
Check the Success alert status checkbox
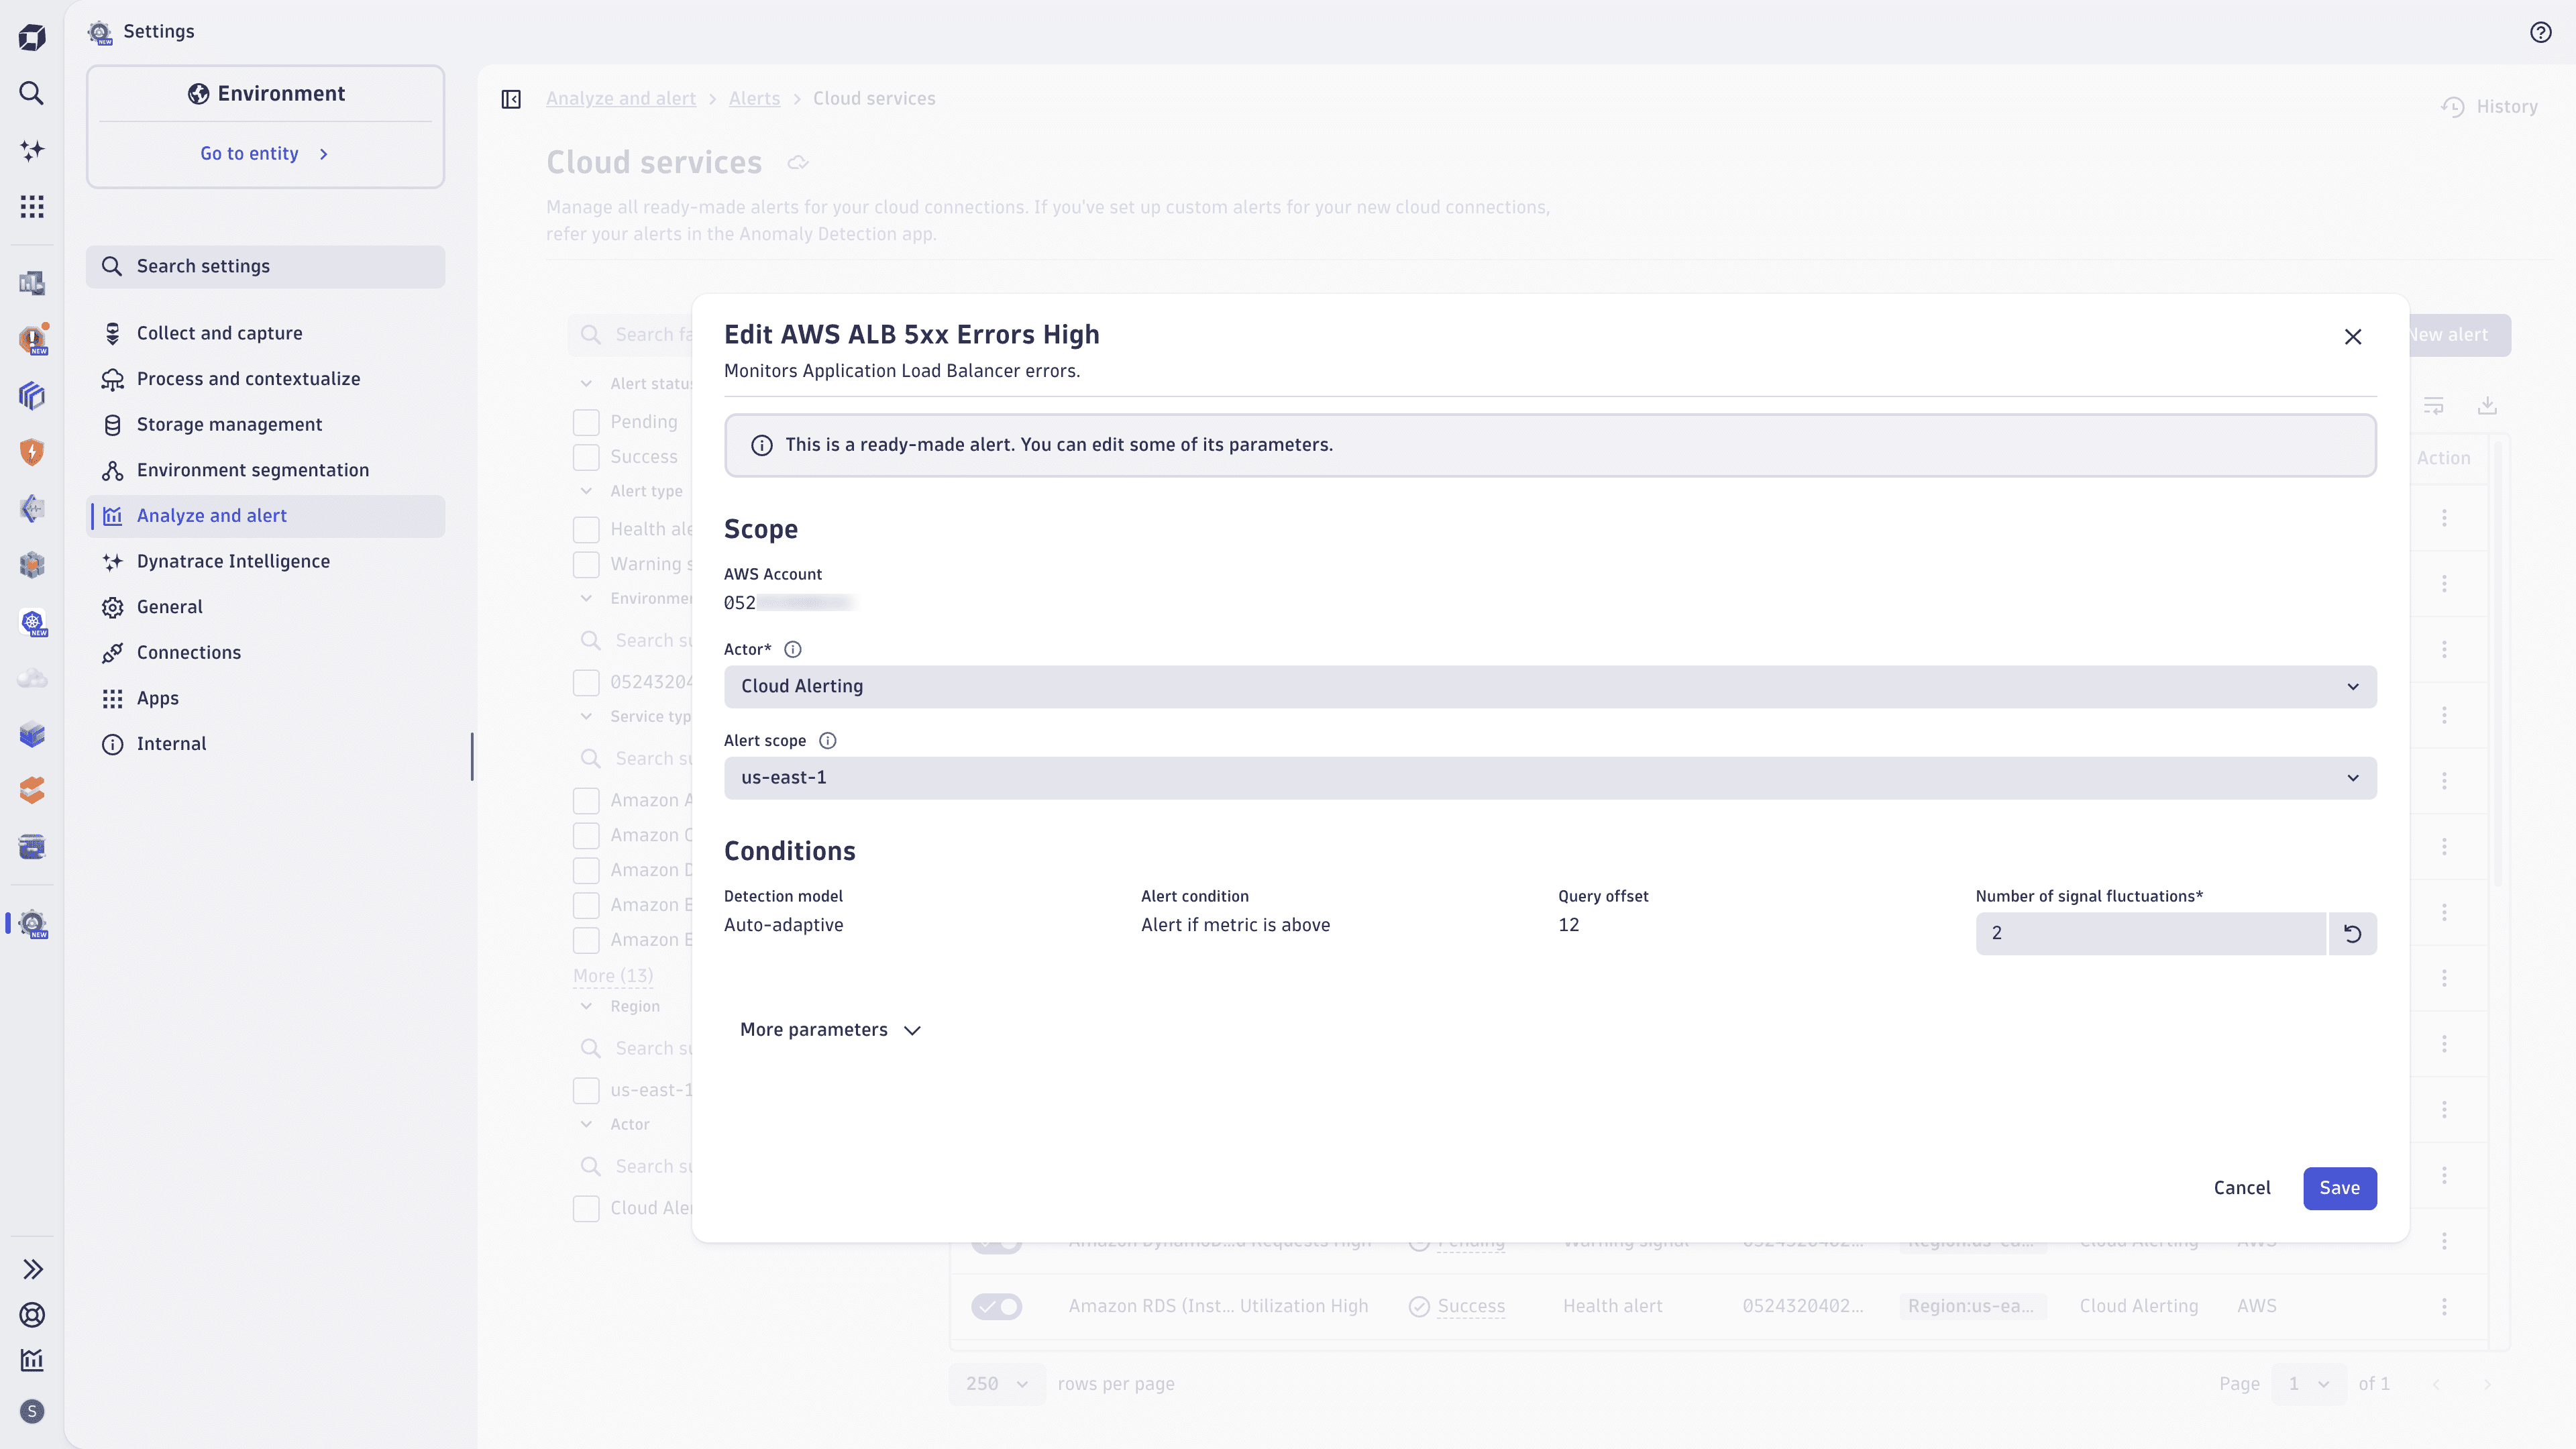[586, 457]
